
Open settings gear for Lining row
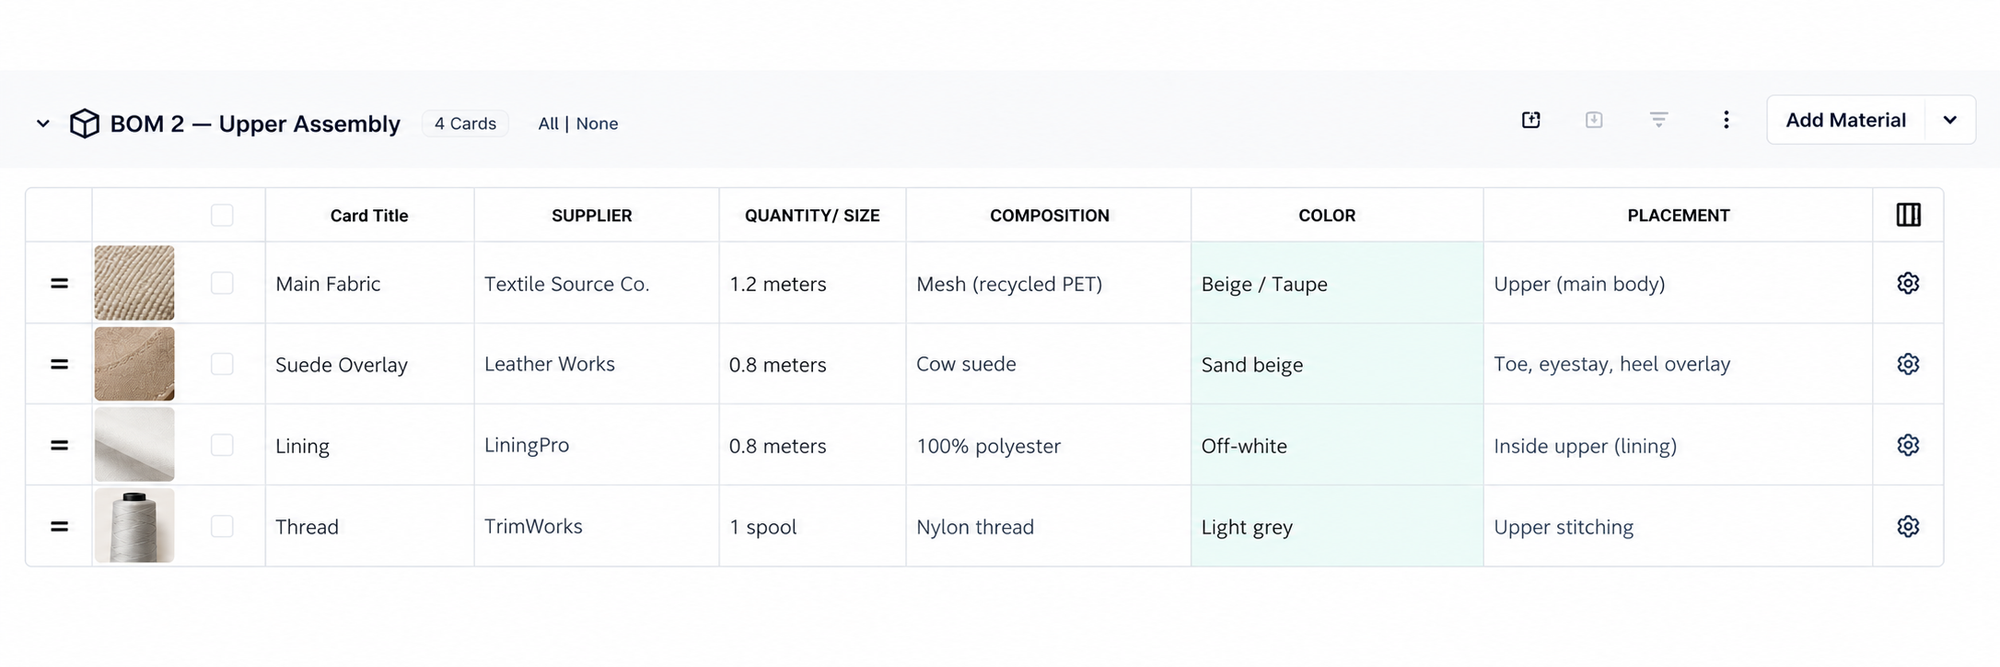[x=1908, y=445]
